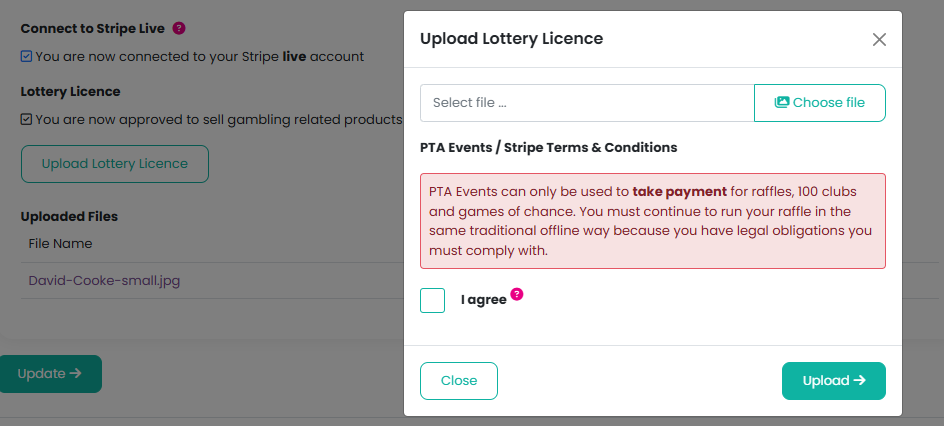The image size is (944, 426).
Task: Click the help icon next to I agree
Action: pos(517,294)
